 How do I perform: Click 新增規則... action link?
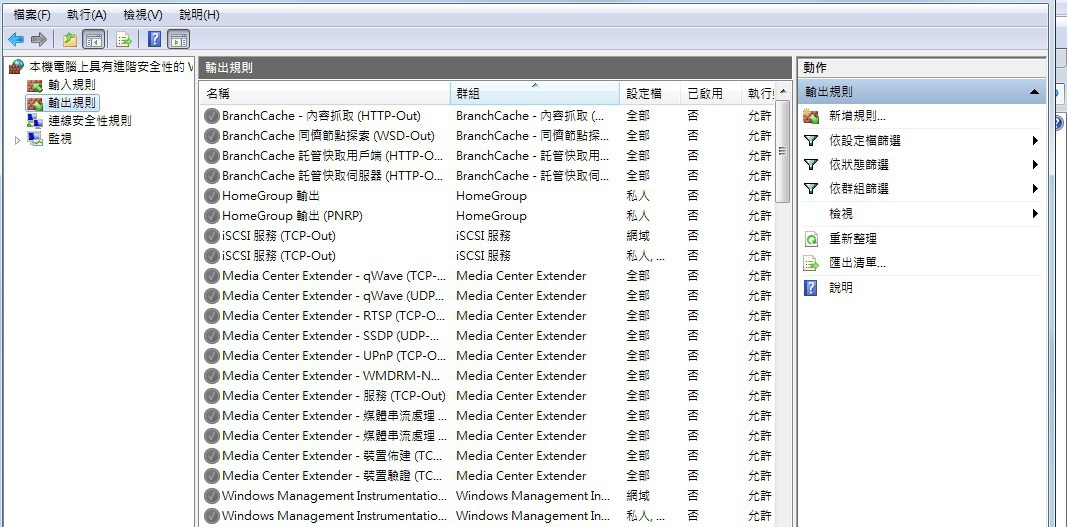click(x=857, y=116)
